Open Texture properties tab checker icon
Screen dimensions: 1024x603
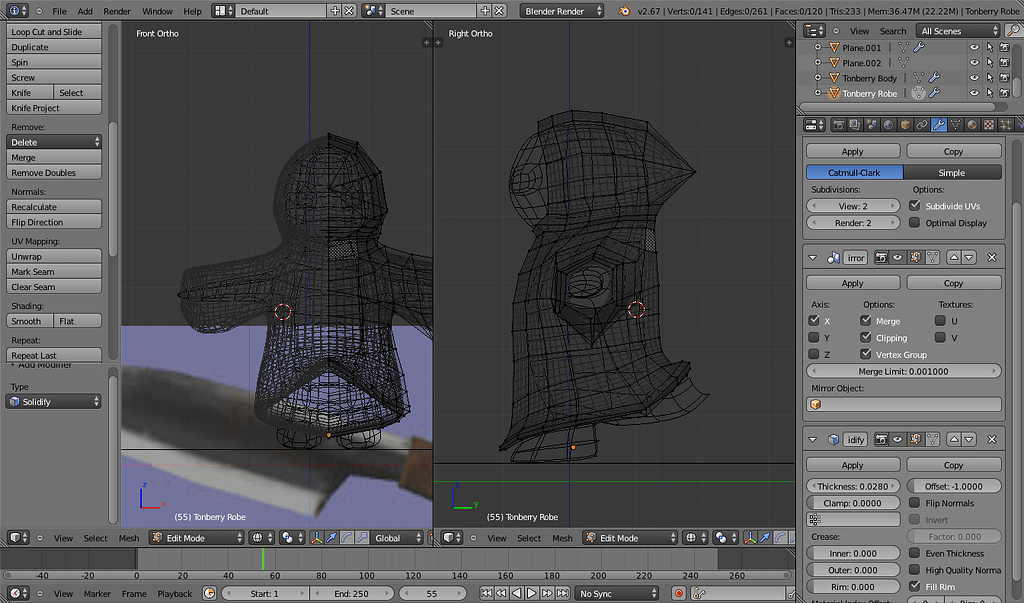pyautogui.click(x=989, y=125)
